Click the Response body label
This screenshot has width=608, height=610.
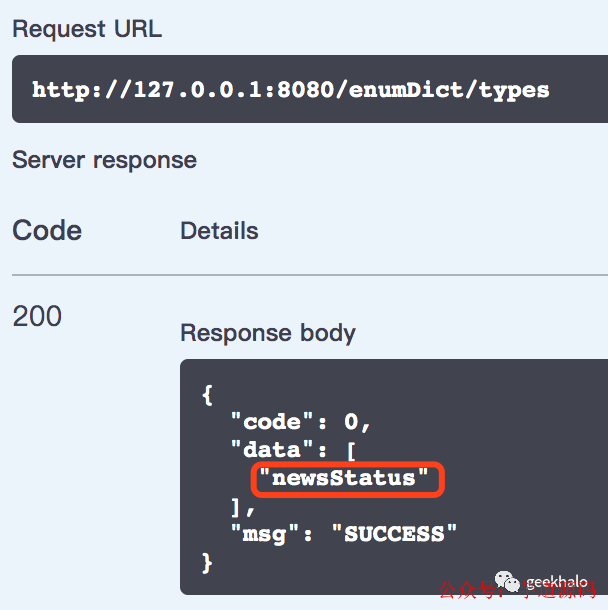268,333
